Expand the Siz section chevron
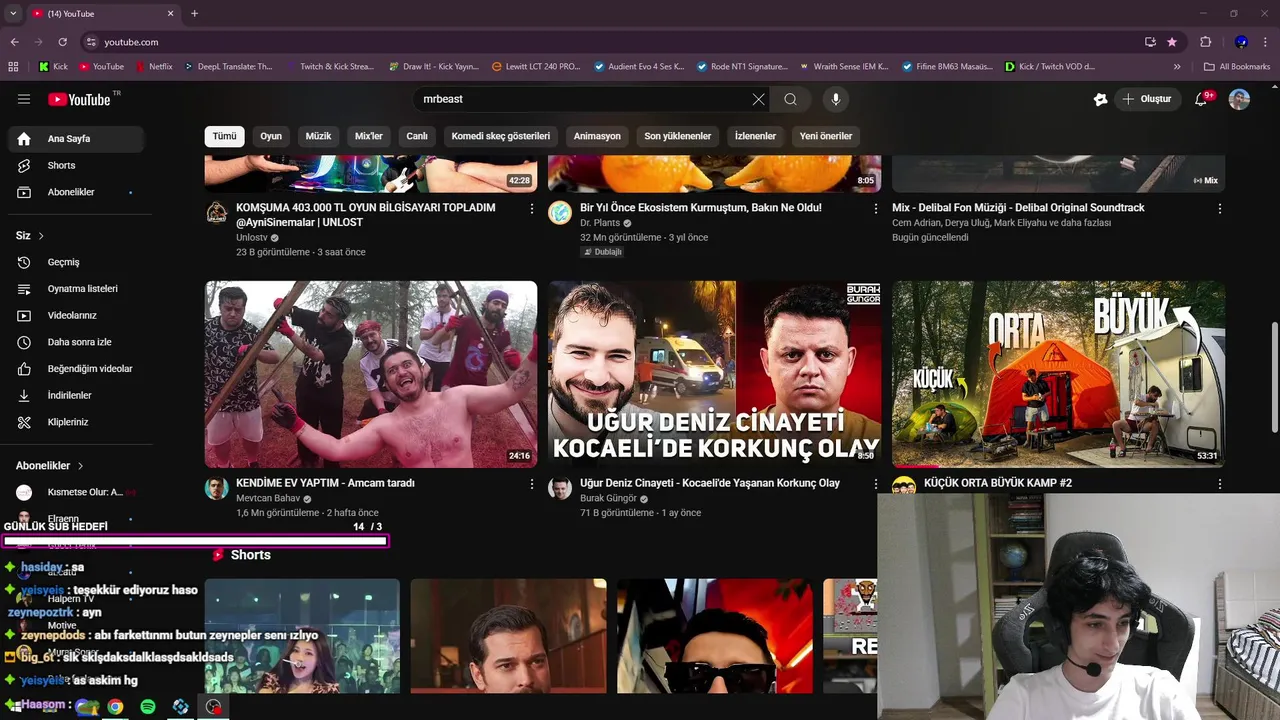The height and width of the screenshot is (720, 1280). pyautogui.click(x=41, y=236)
